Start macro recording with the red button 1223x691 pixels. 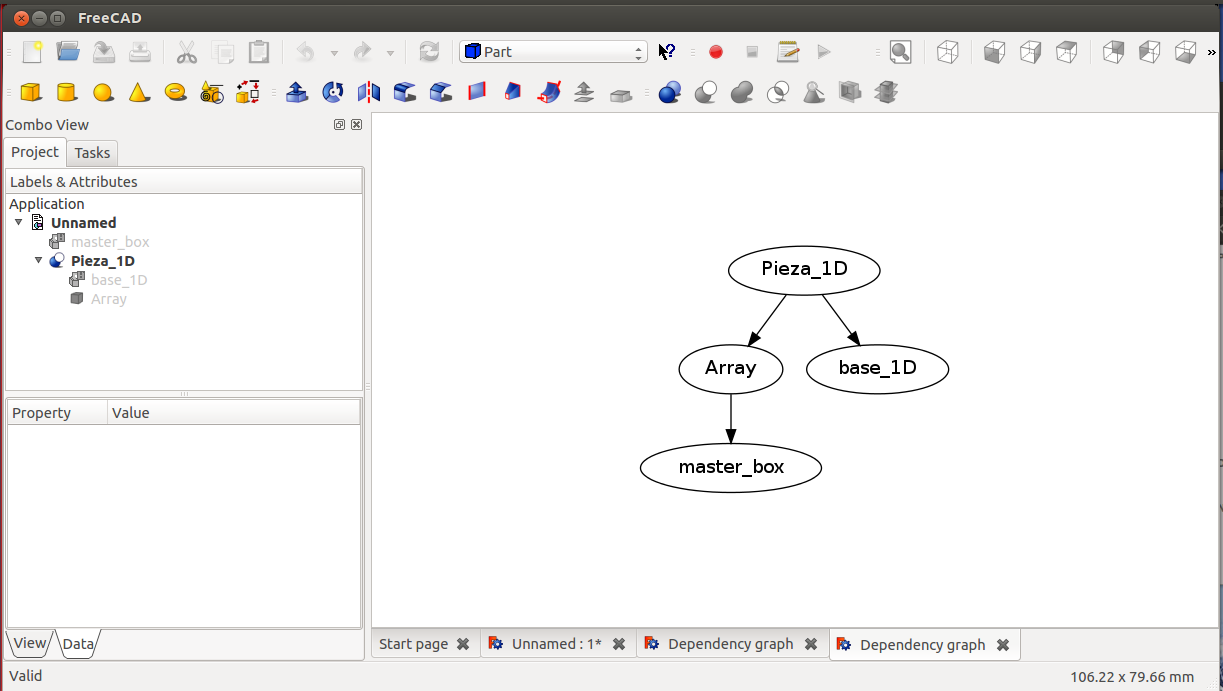click(x=716, y=52)
